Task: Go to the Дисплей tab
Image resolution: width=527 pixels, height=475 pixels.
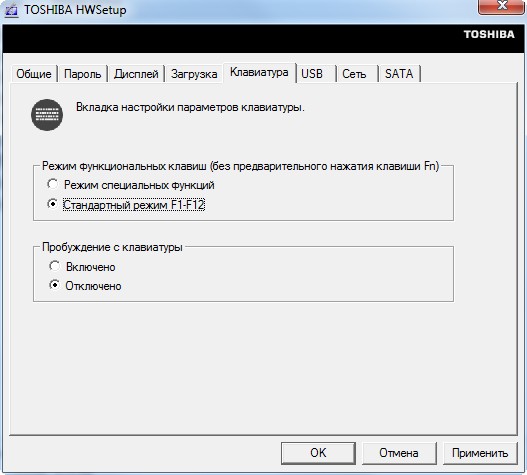Action: tap(136, 74)
